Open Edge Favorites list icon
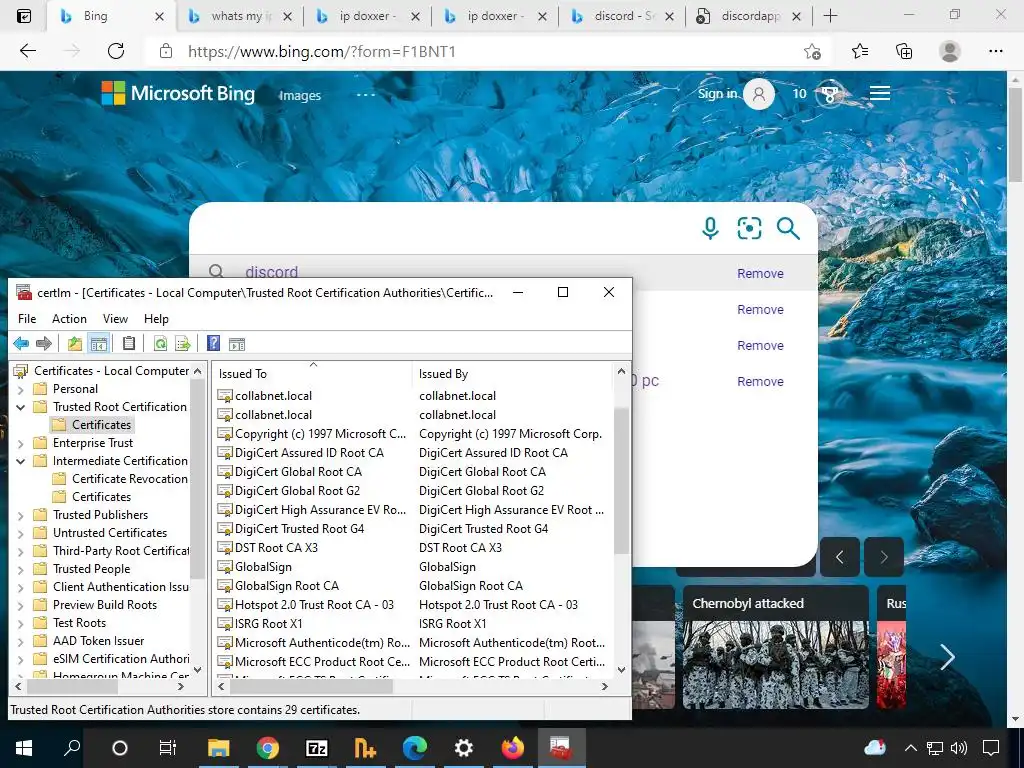 click(x=860, y=51)
